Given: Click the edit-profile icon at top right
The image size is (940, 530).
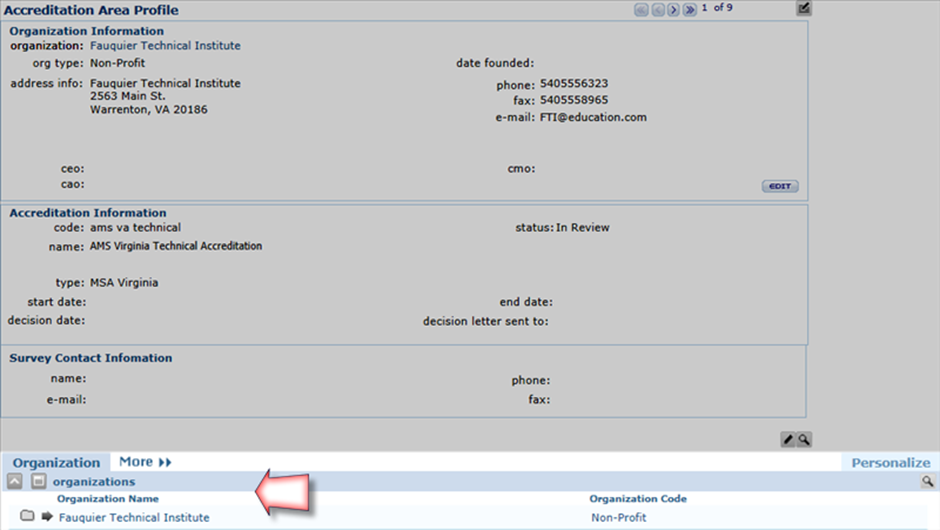Looking at the screenshot, I should 804,8.
